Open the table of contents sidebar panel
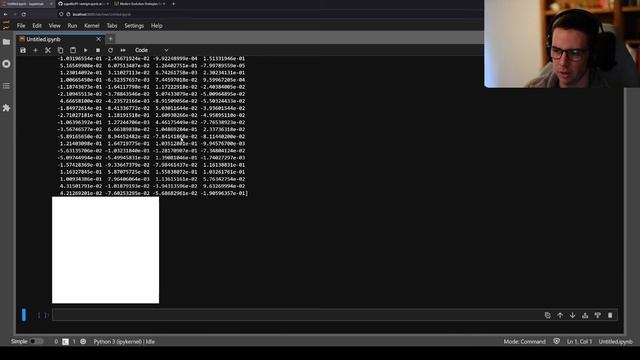The width and height of the screenshot is (640, 360). coord(6,86)
